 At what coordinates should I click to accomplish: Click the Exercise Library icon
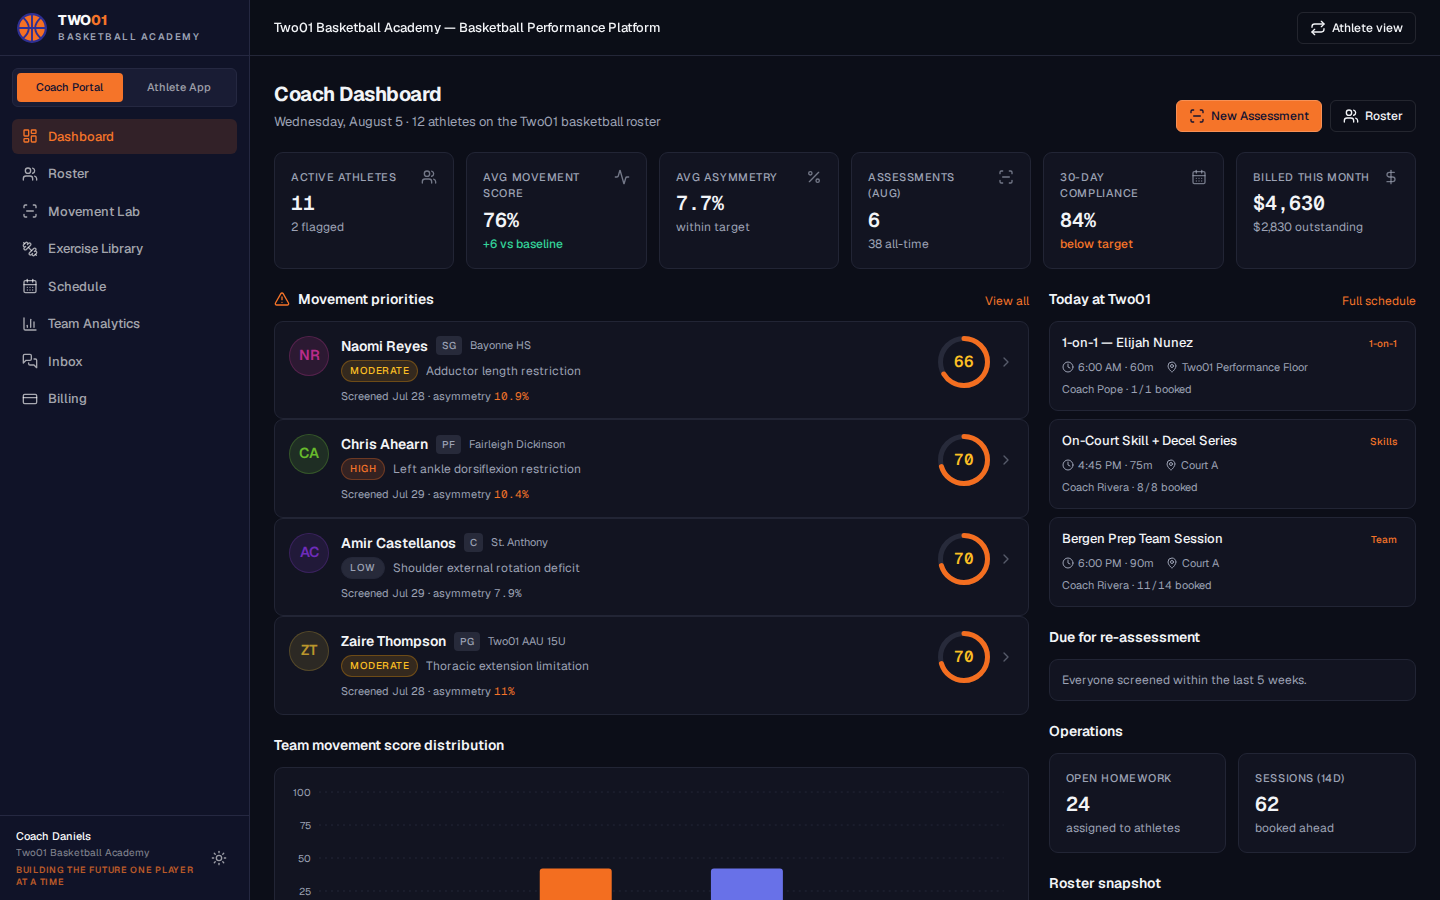tap(30, 249)
